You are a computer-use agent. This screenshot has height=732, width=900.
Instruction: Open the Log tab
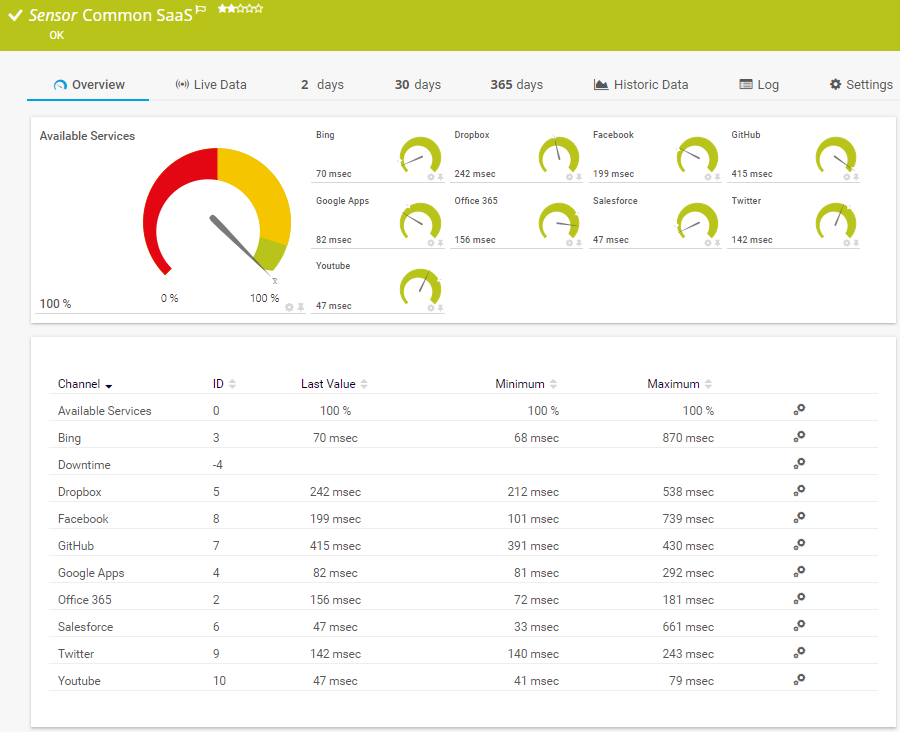759,85
